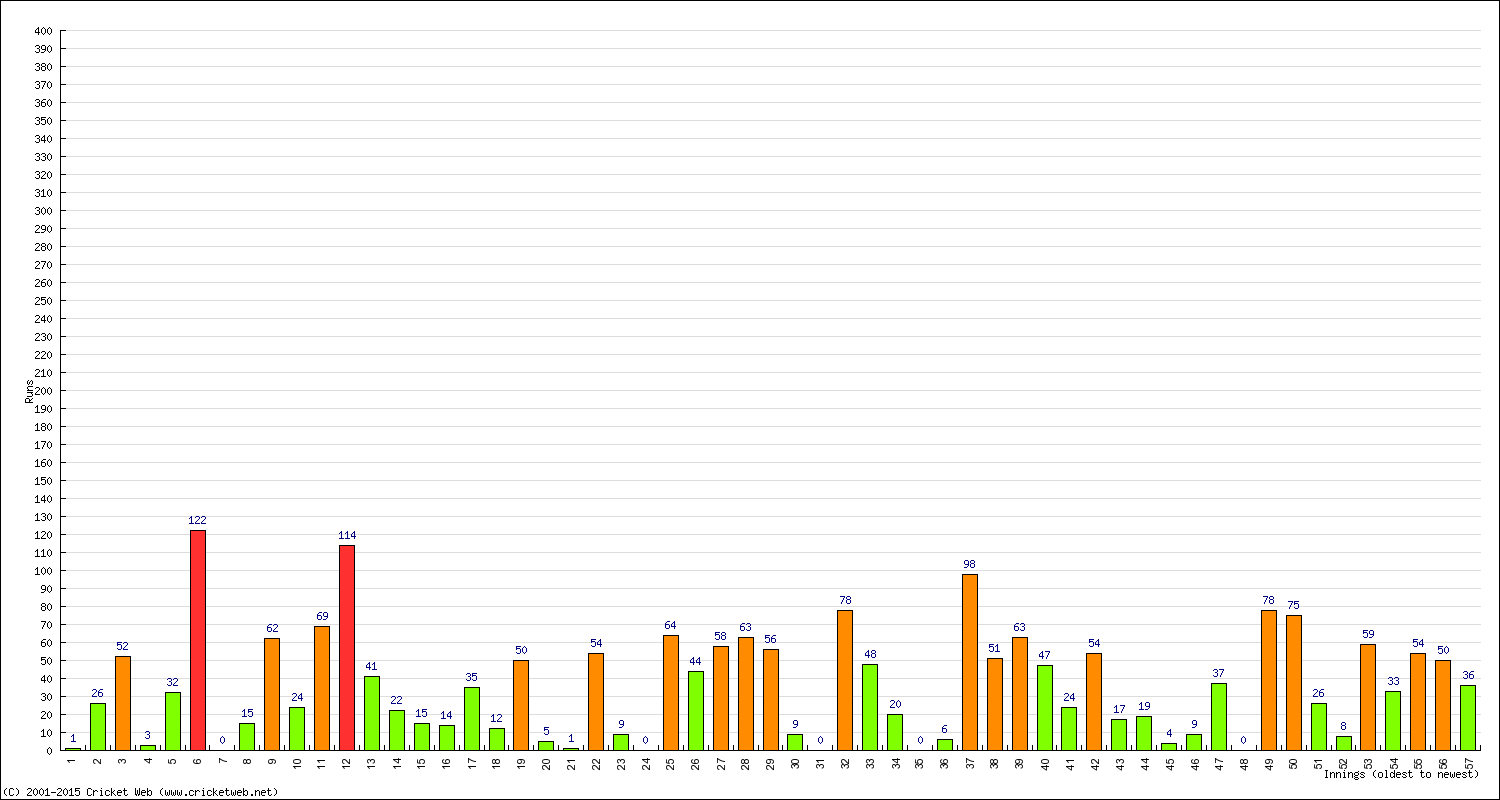Select the value label 33

[1393, 681]
